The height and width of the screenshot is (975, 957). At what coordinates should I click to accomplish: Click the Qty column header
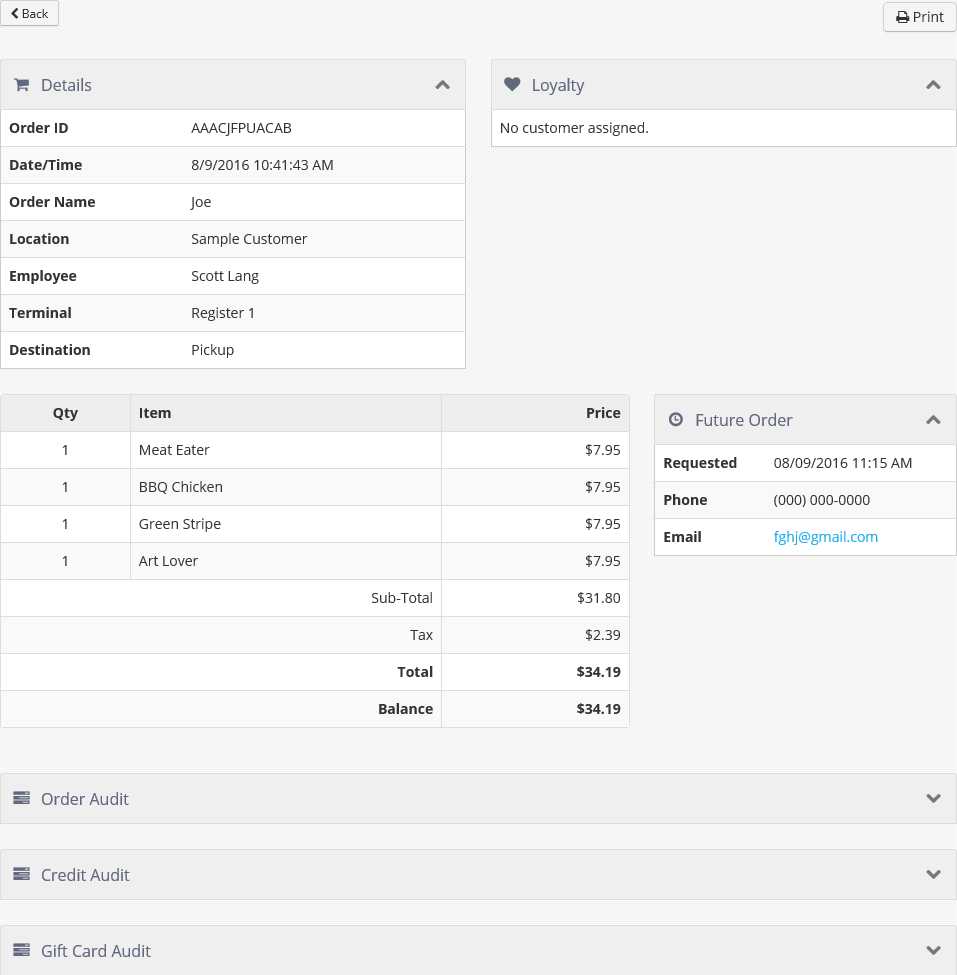point(65,414)
